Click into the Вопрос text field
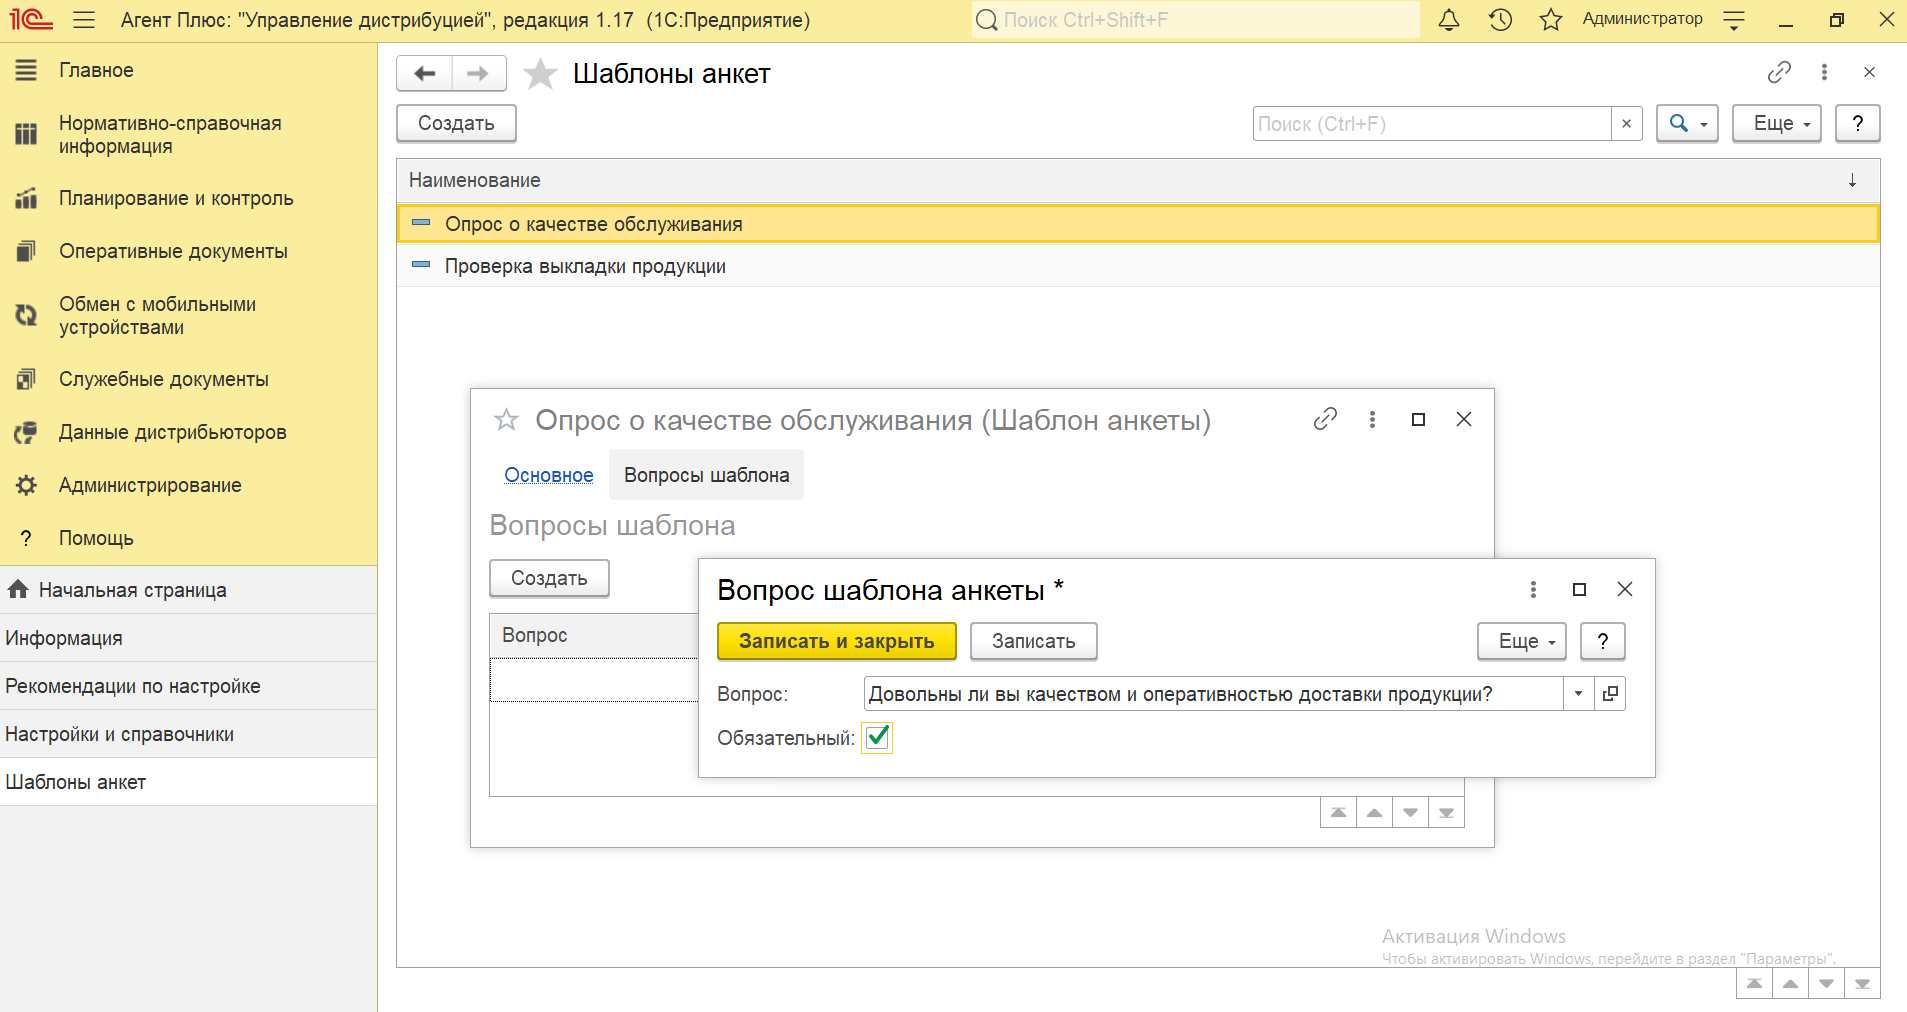 click(x=1212, y=693)
